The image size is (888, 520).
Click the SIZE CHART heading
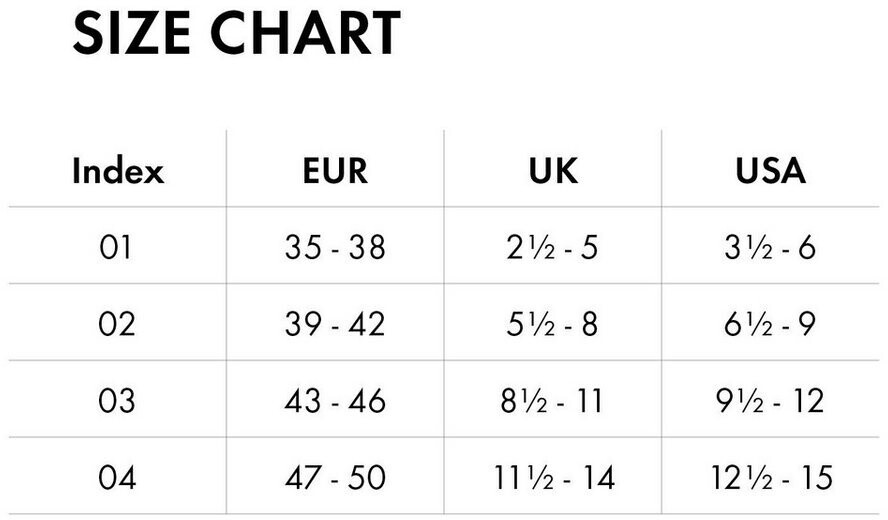pos(237,34)
